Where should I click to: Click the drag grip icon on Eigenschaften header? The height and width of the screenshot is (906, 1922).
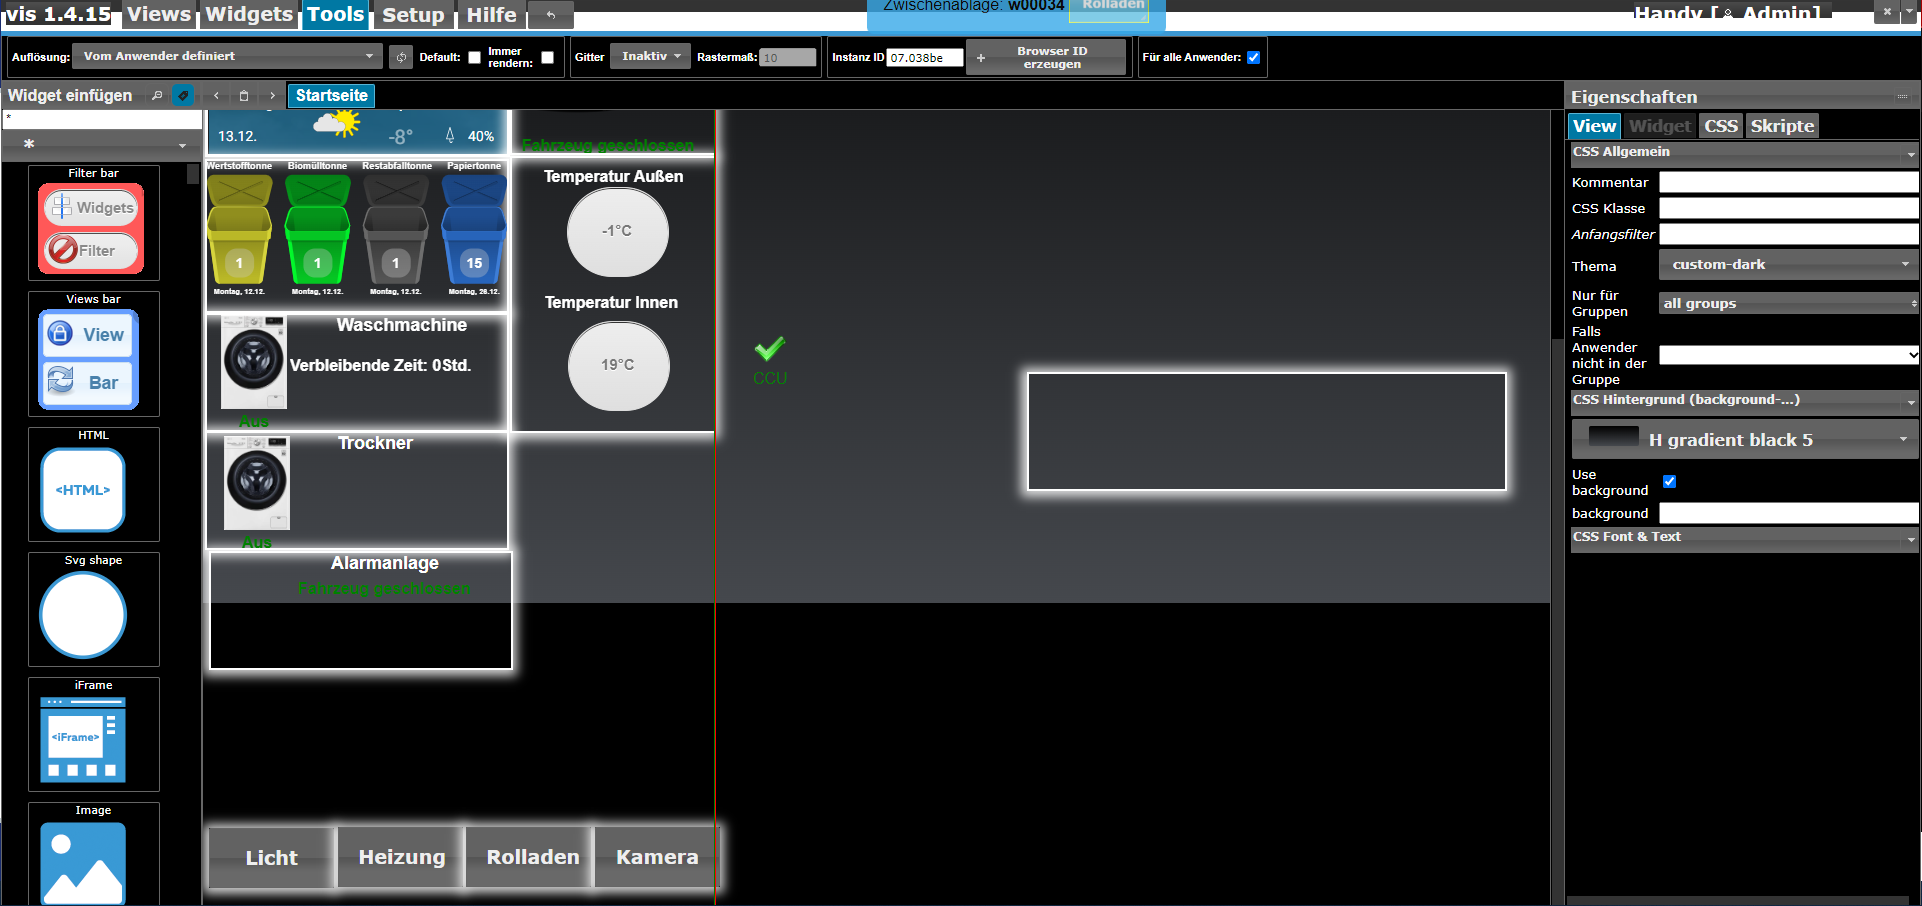1902,97
